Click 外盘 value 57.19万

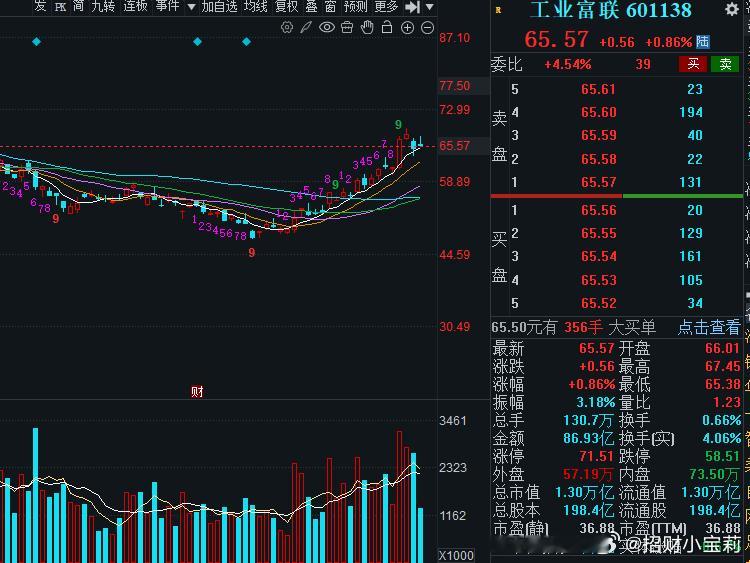[588, 474]
